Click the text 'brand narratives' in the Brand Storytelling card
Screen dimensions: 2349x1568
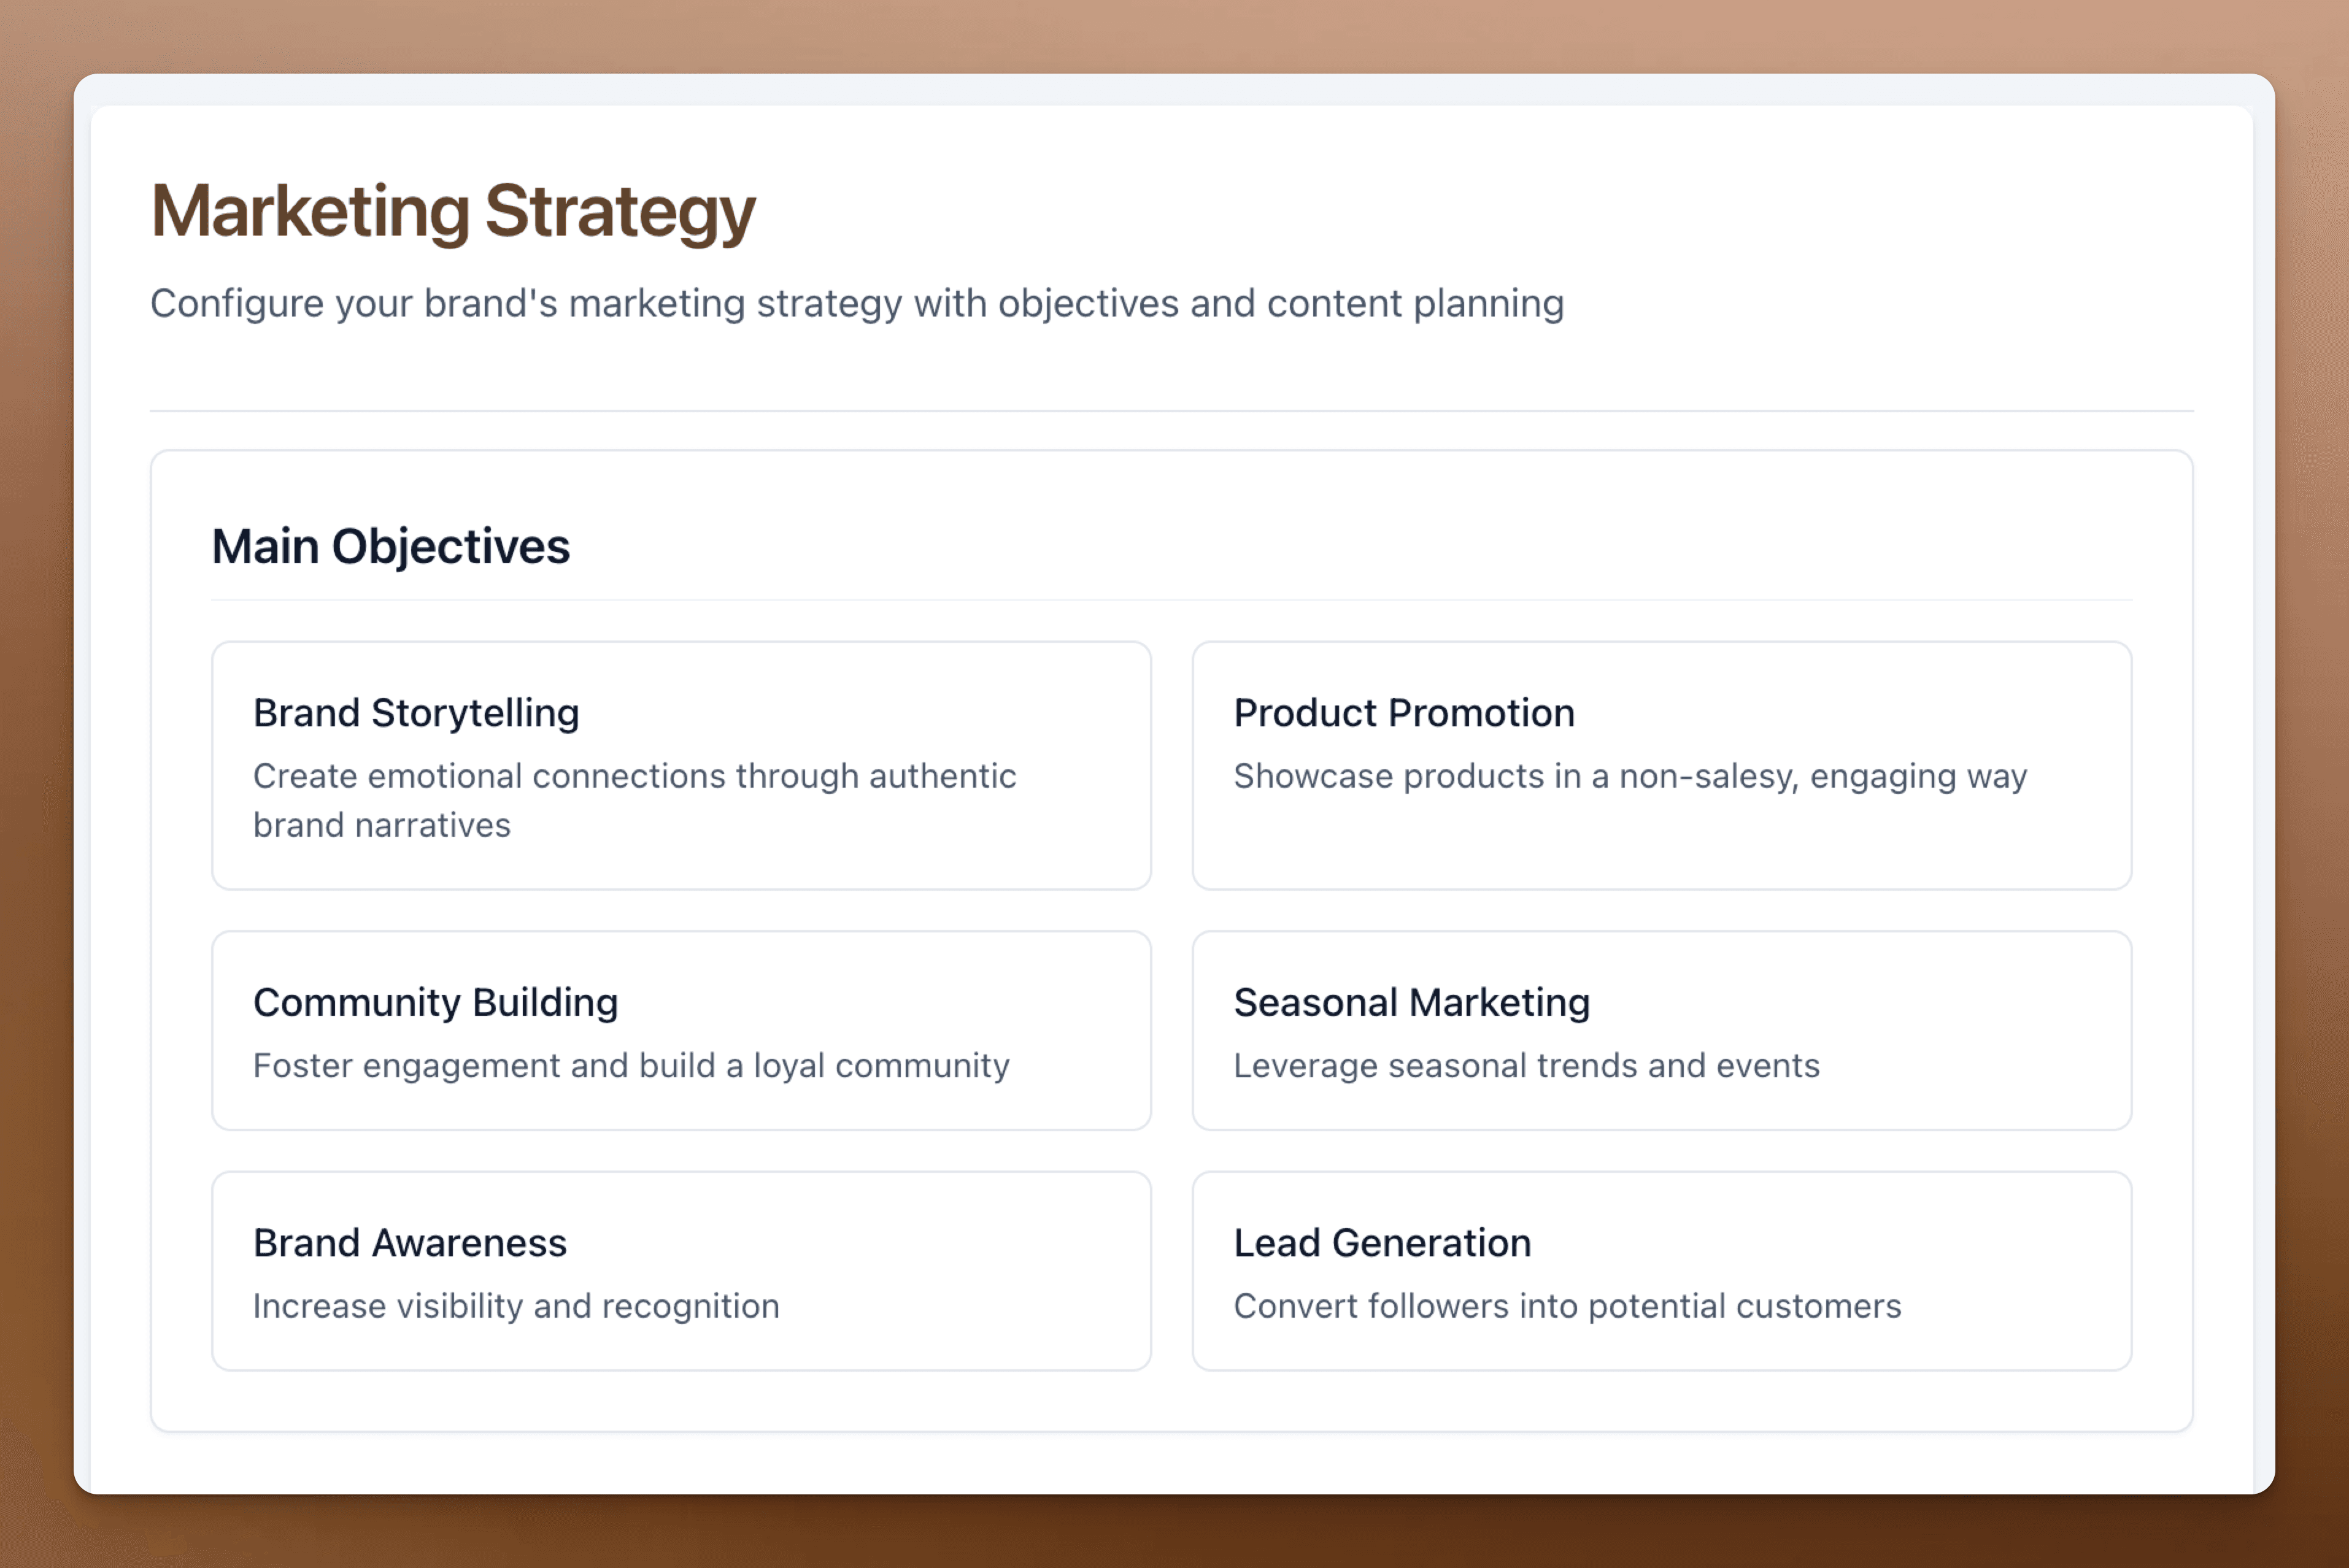pyautogui.click(x=381, y=825)
